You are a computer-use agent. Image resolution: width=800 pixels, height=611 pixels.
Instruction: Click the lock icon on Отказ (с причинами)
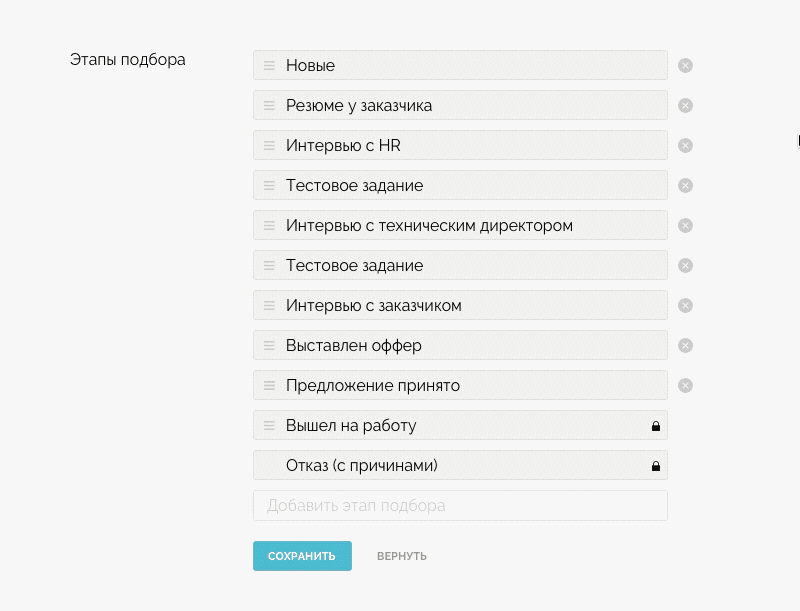656,465
